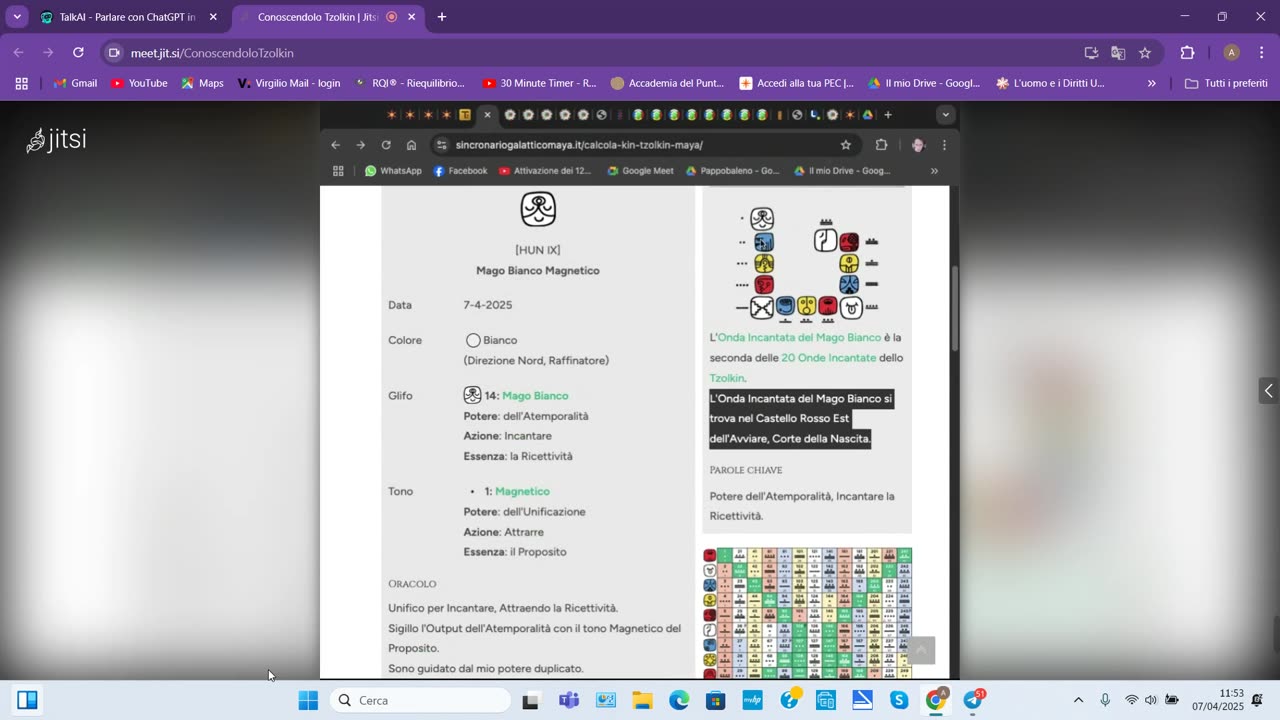Open the Chrome tab search dropdown
Viewport: 1280px width, 720px height.
[x=17, y=17]
